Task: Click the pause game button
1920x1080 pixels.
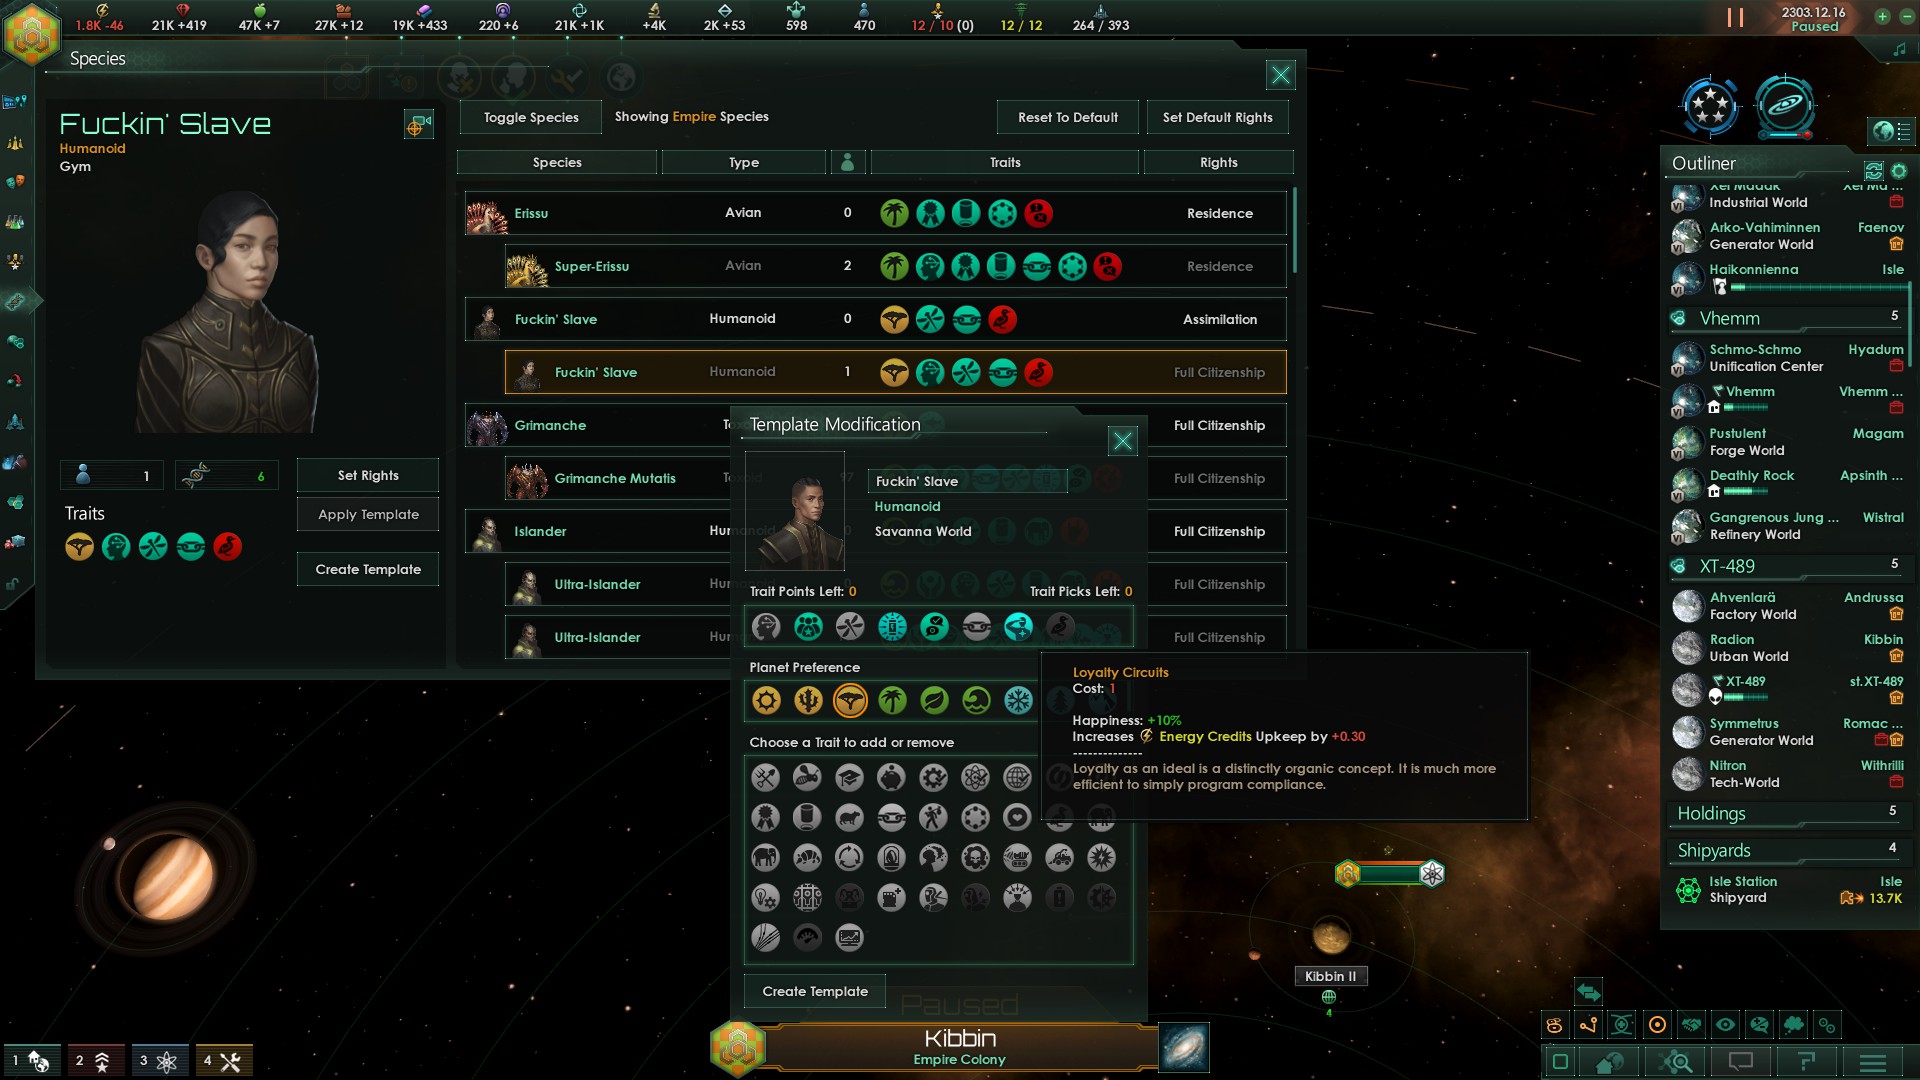Action: 1735,18
